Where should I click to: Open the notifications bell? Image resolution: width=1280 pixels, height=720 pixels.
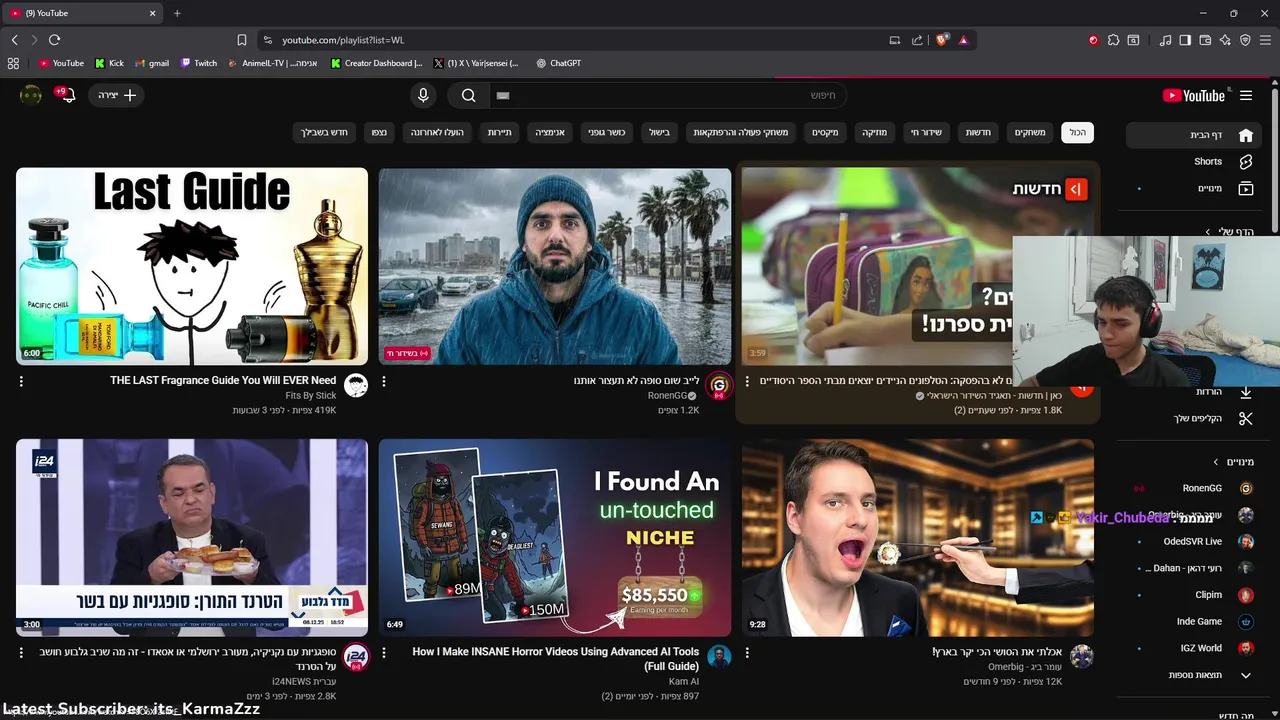[68, 95]
